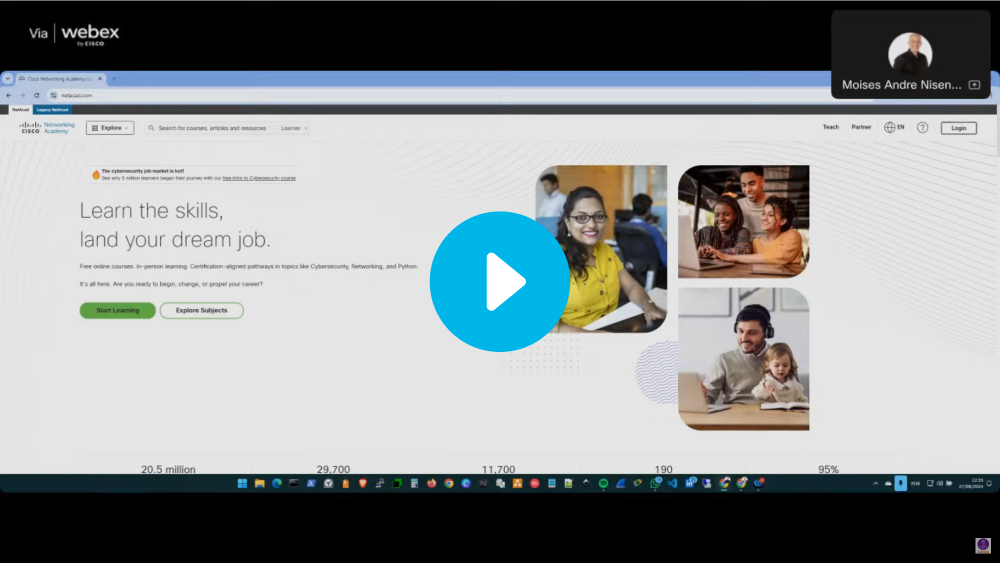Click the browser forward arrow
1000x563 pixels.
coord(22,95)
